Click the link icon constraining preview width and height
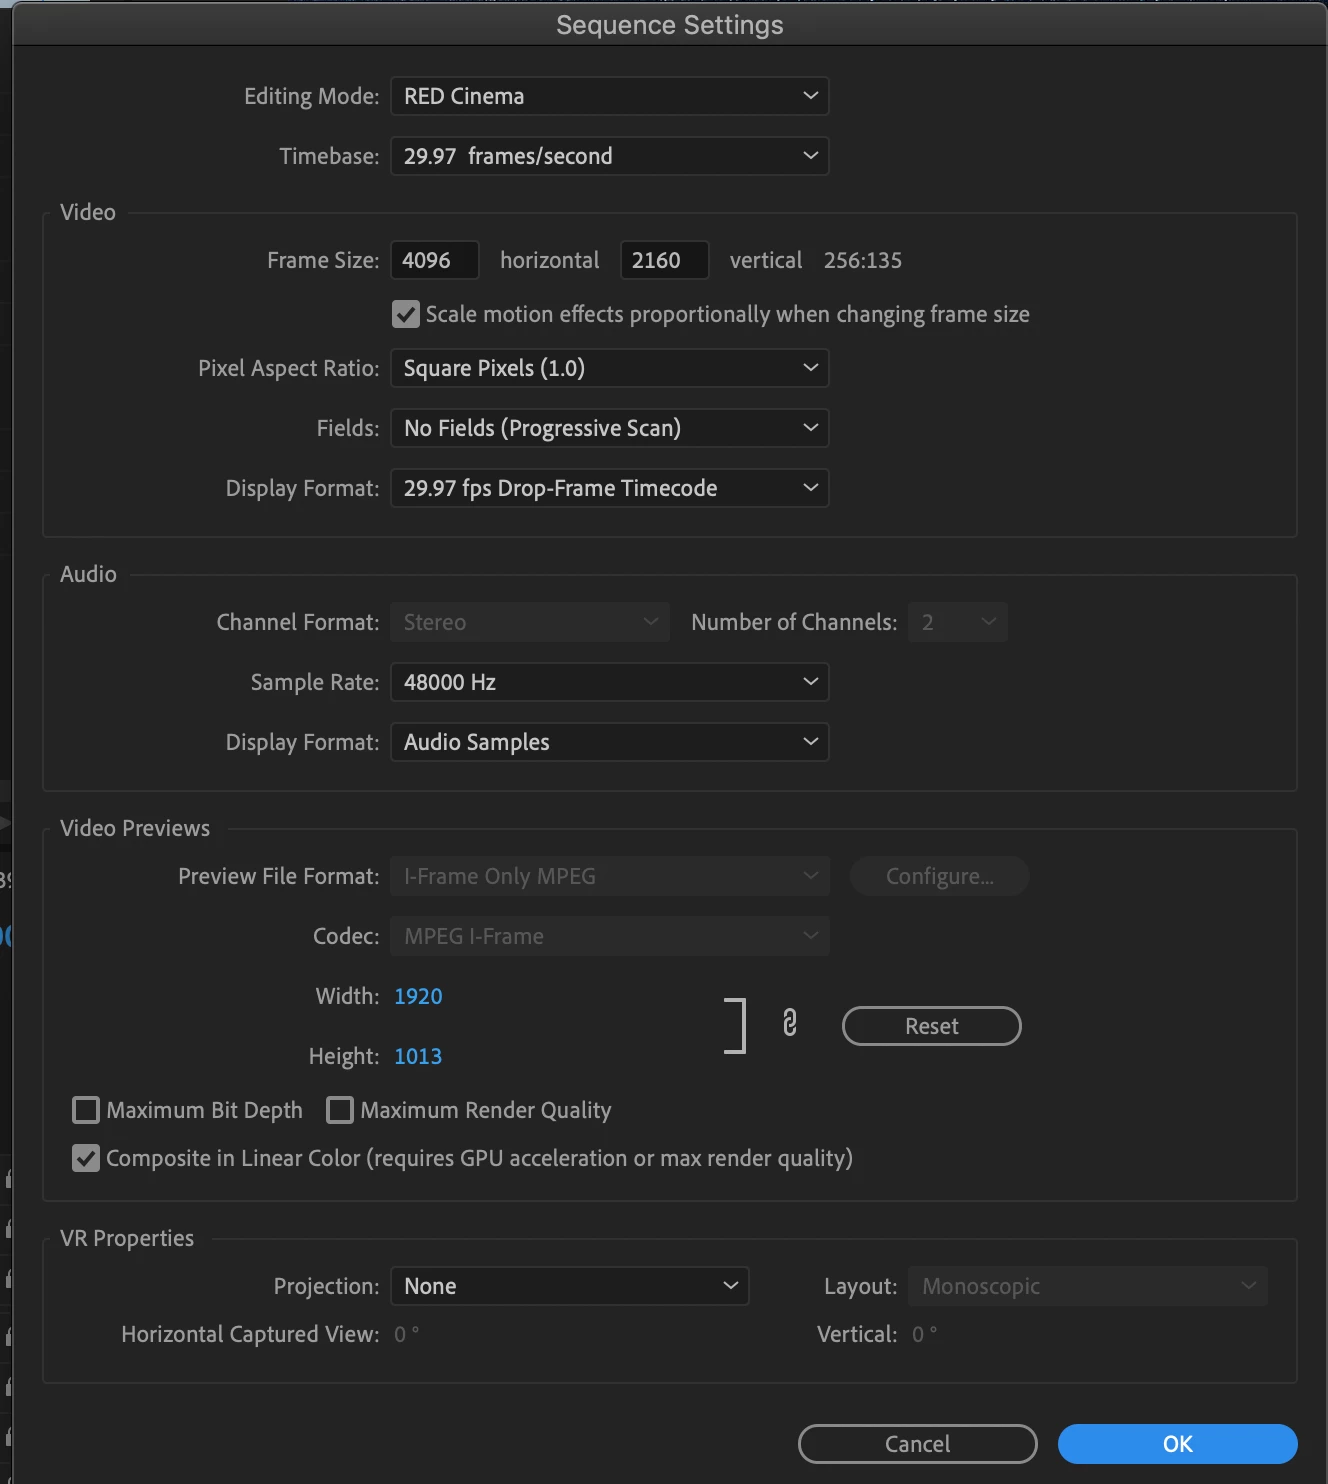The width and height of the screenshot is (1328, 1484). click(x=790, y=1023)
